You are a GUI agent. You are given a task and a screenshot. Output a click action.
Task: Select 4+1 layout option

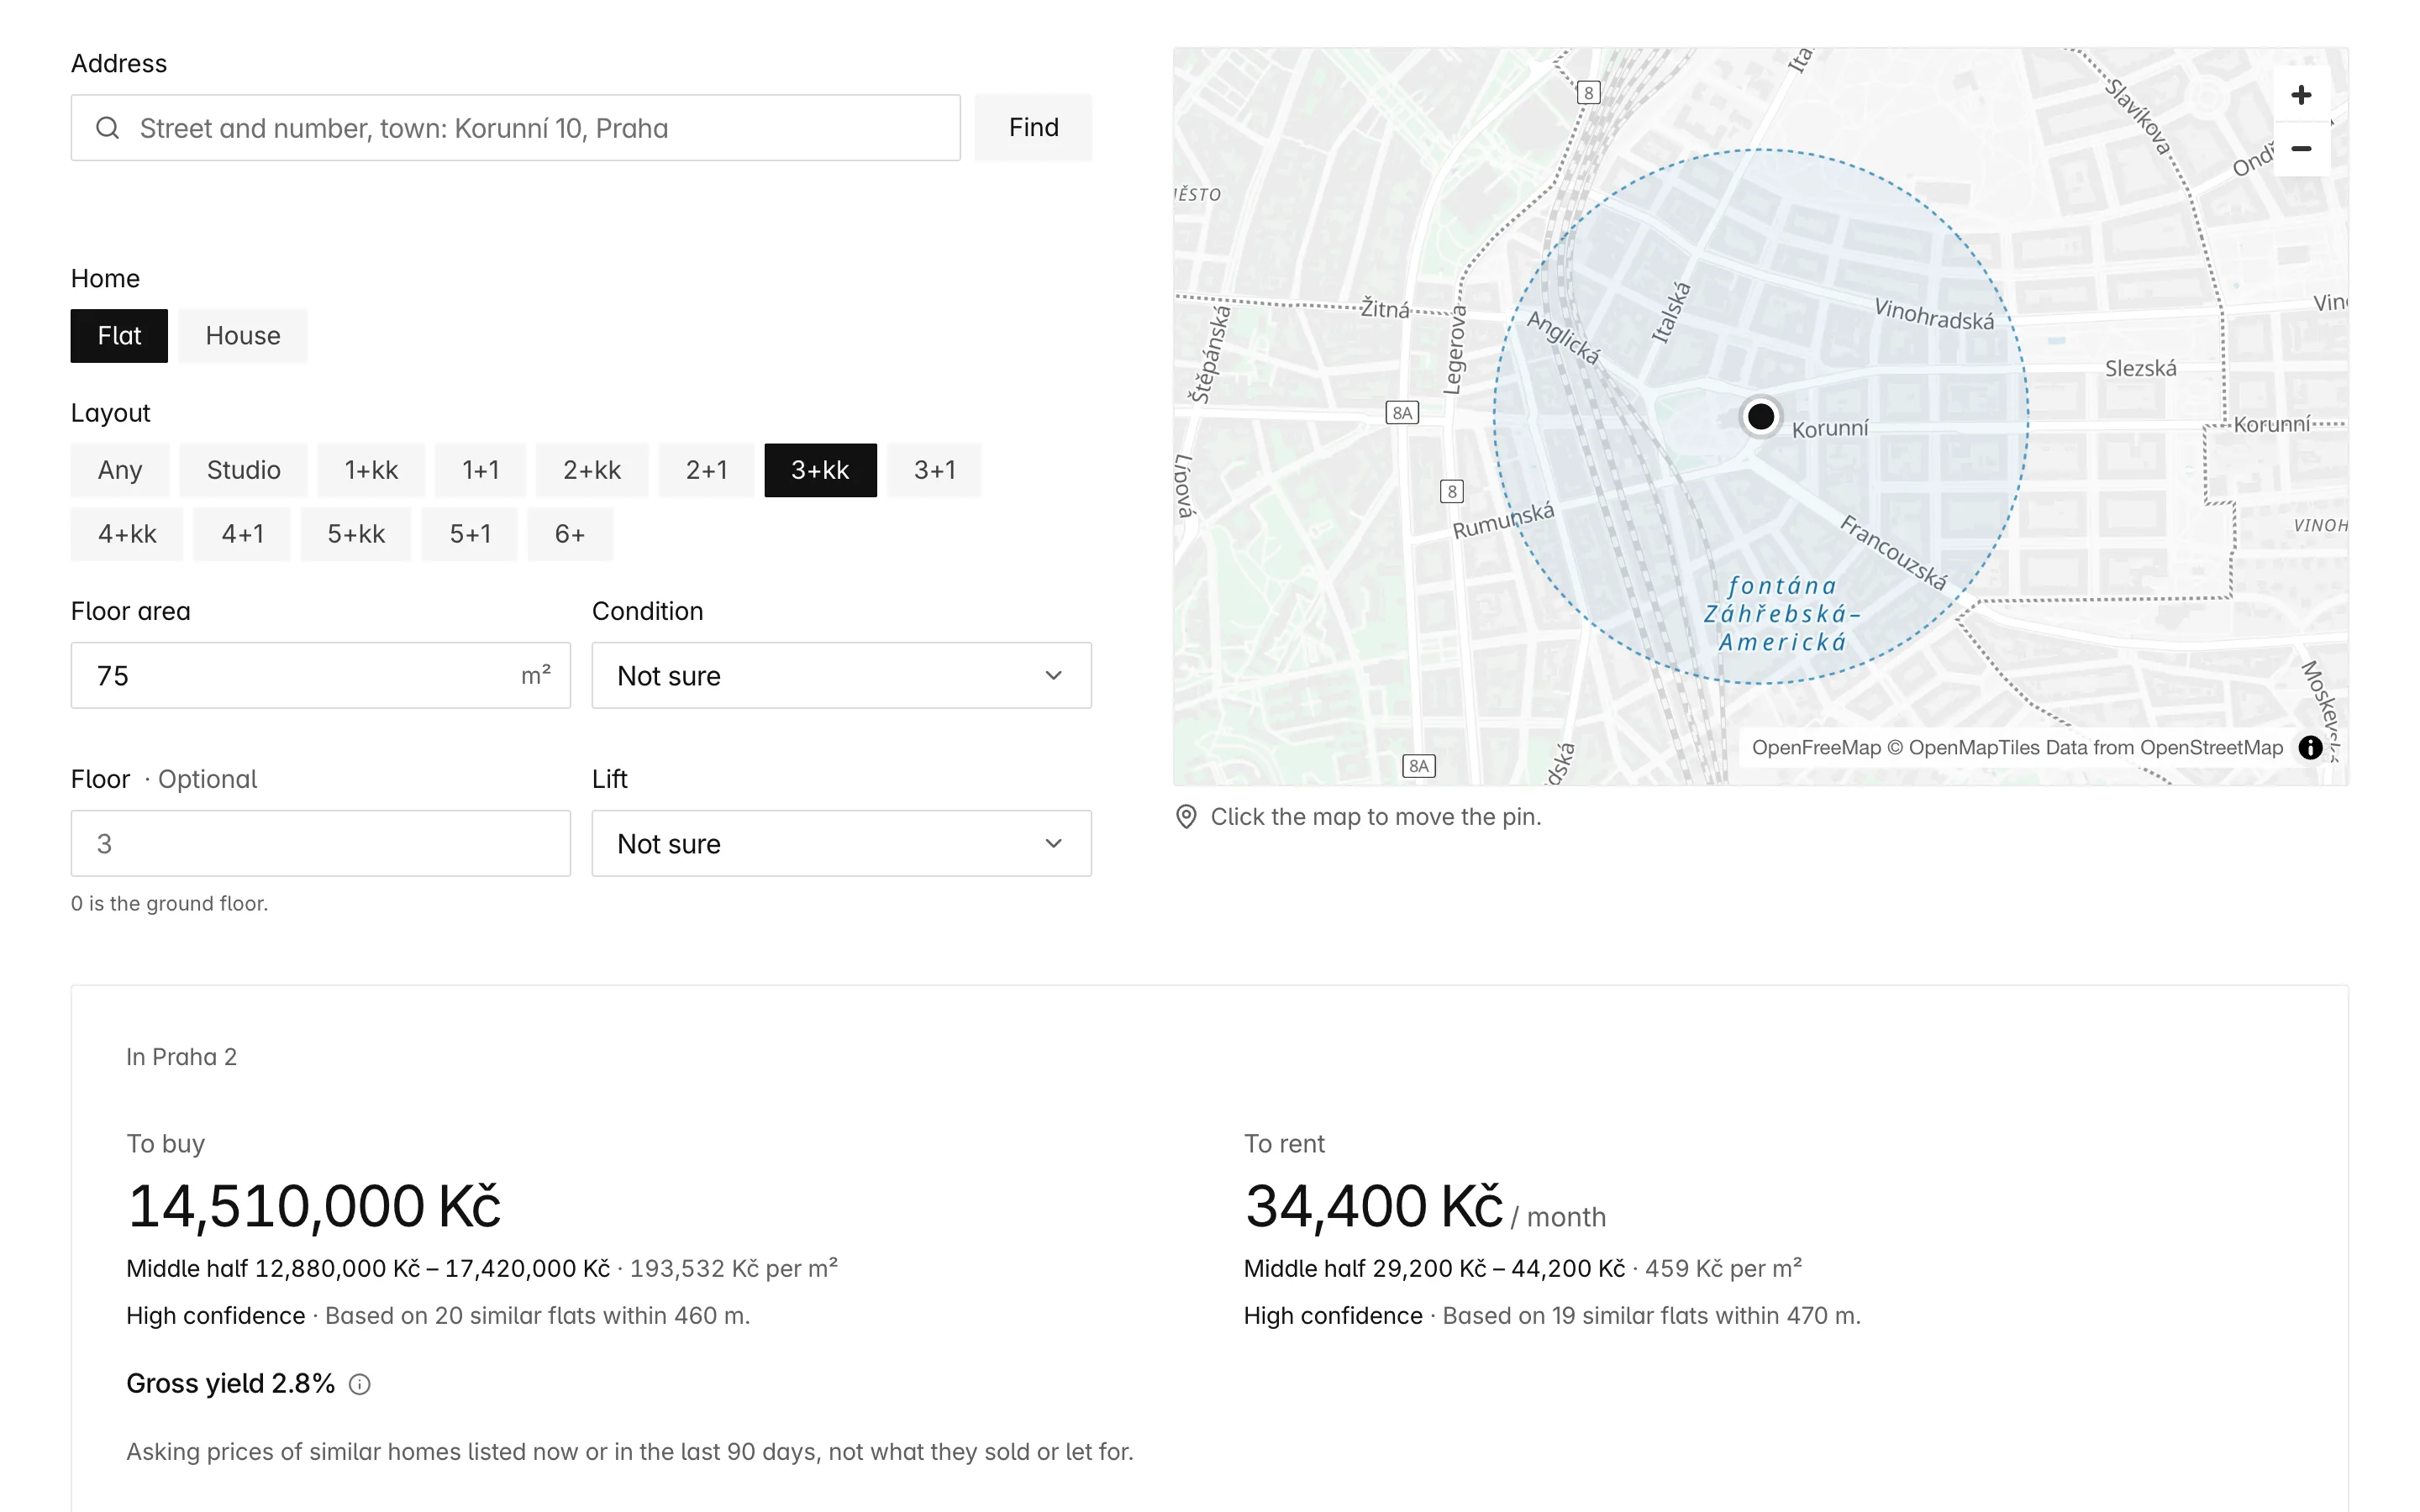tap(242, 534)
